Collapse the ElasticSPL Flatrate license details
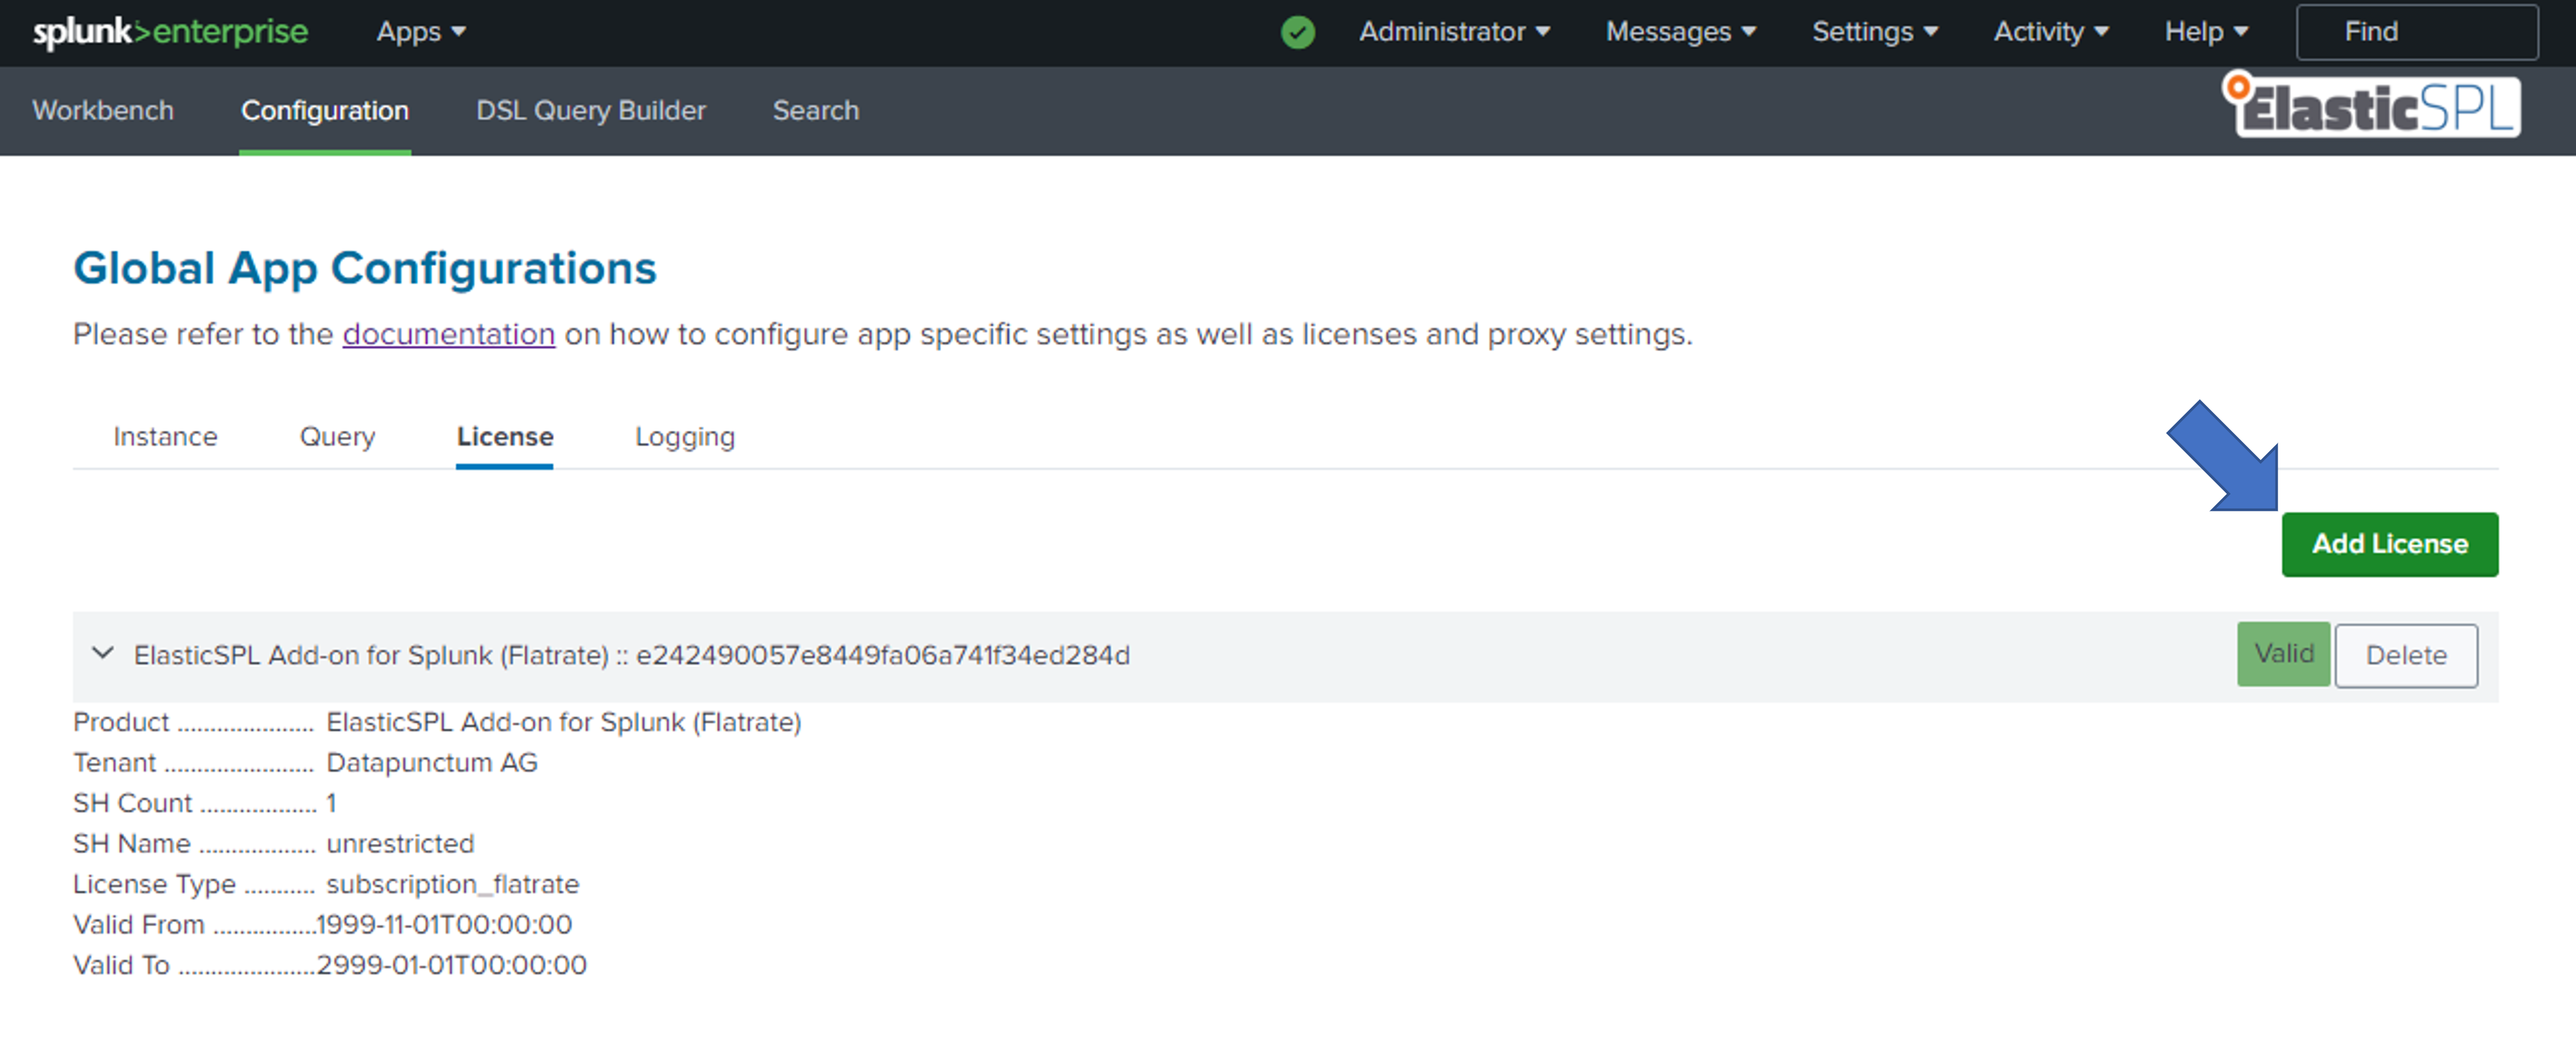This screenshot has width=2576, height=1043. tap(102, 654)
